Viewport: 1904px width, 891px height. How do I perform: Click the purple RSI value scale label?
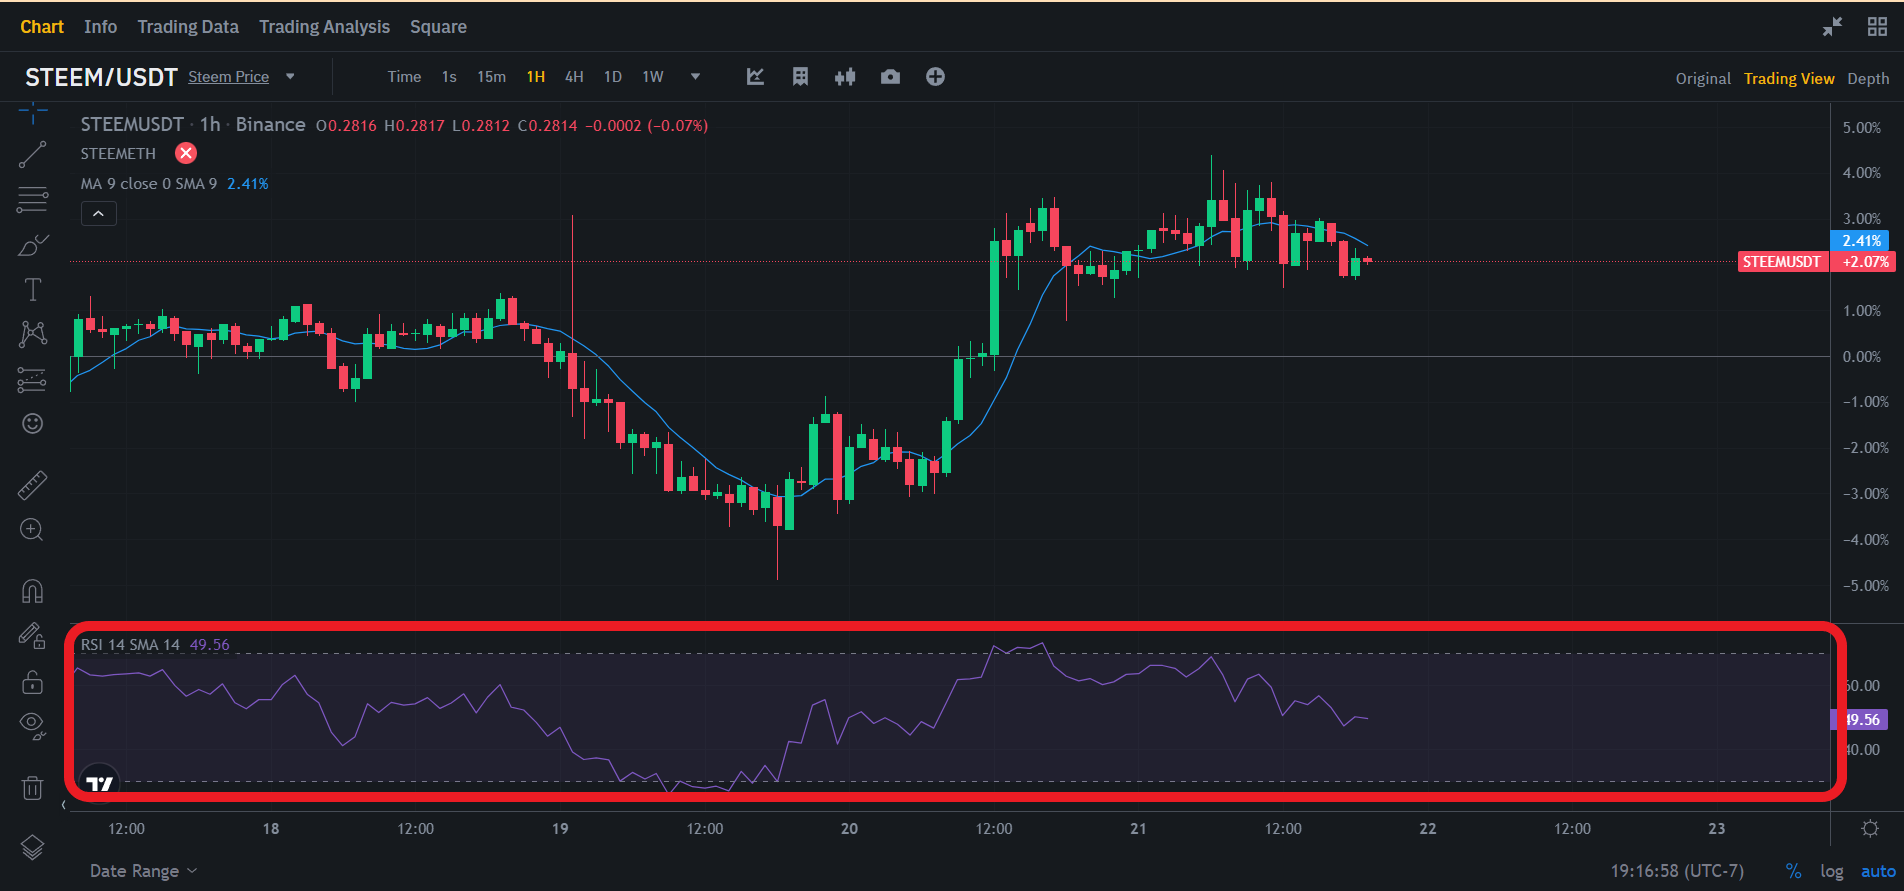[1861, 720]
